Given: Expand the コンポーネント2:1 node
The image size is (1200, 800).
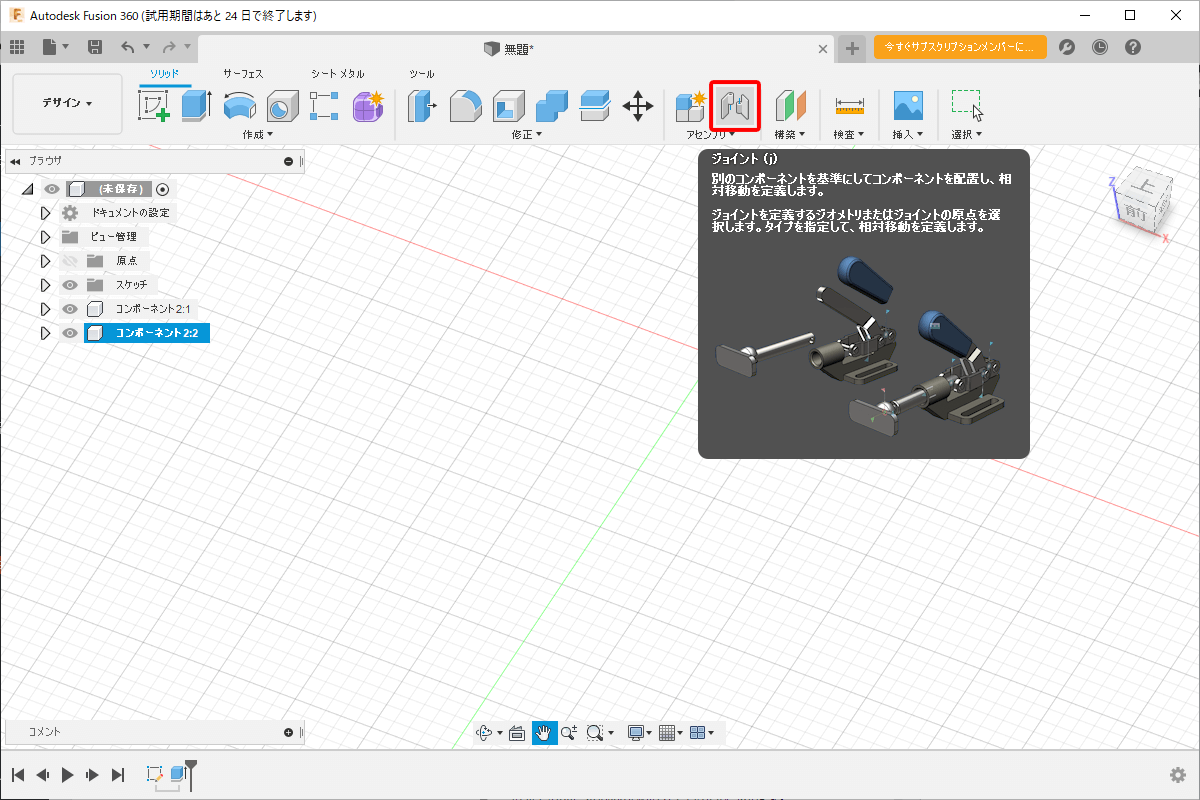Looking at the screenshot, I should coord(45,309).
